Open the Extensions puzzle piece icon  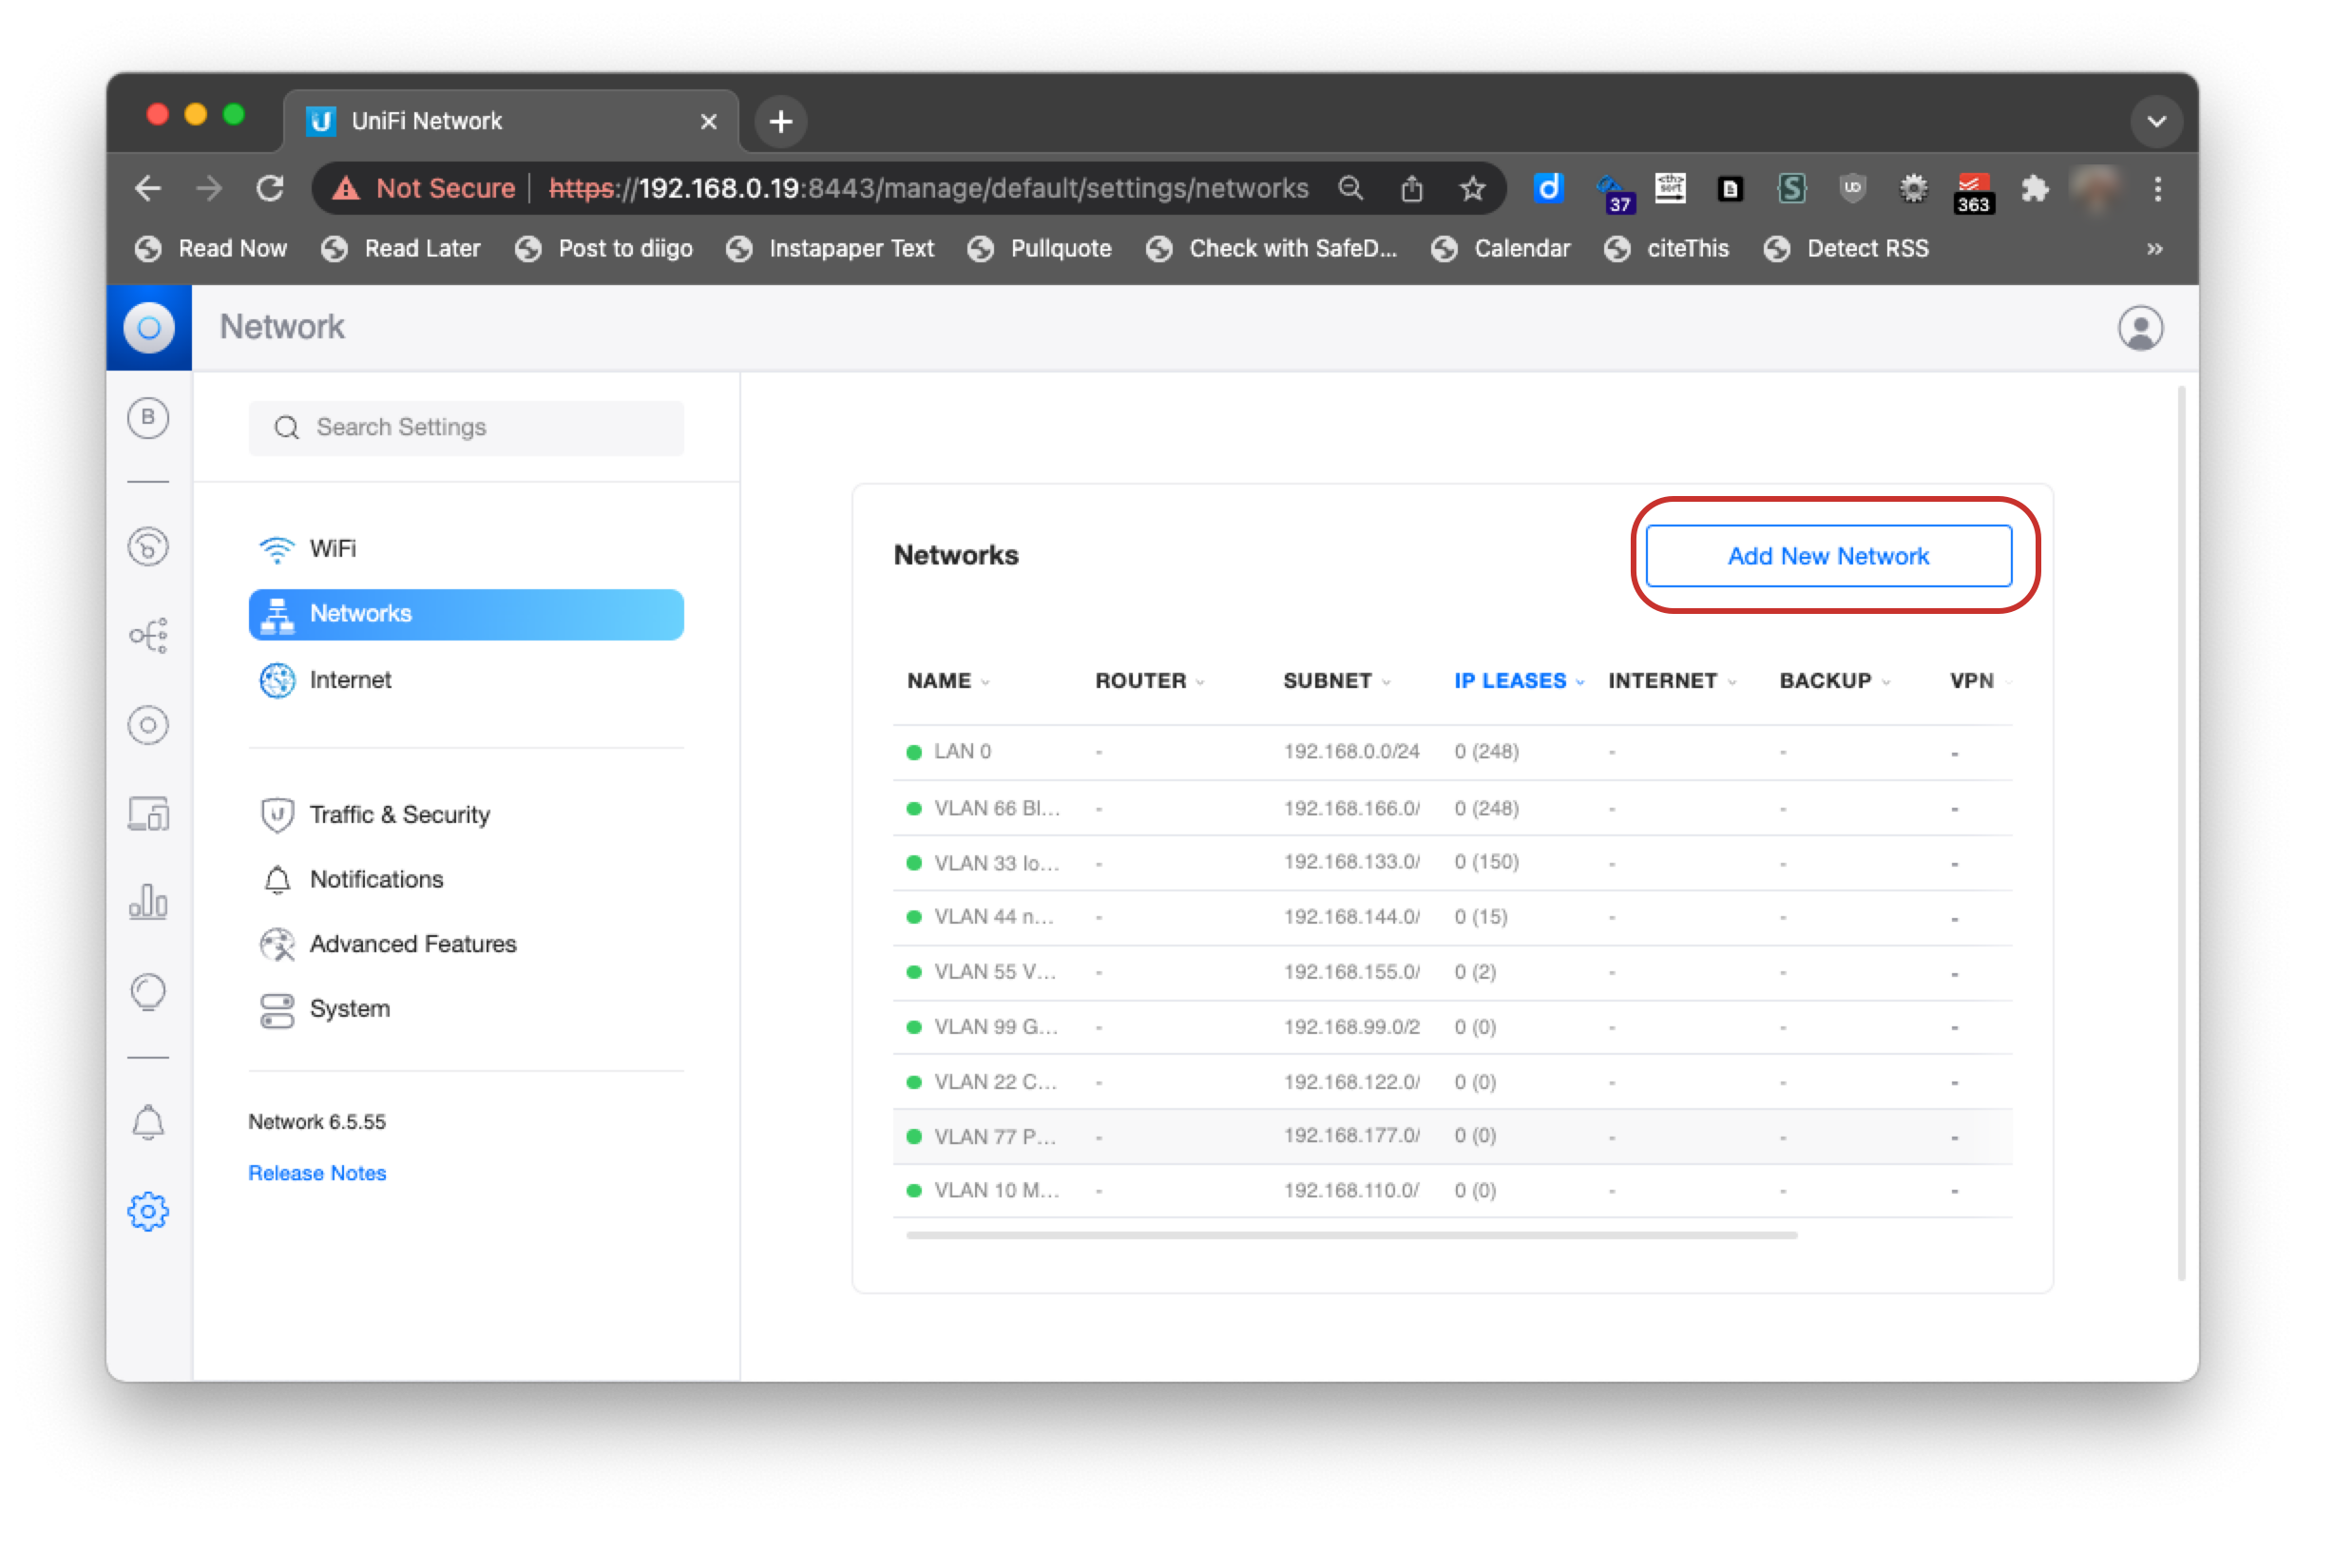pos(2034,188)
